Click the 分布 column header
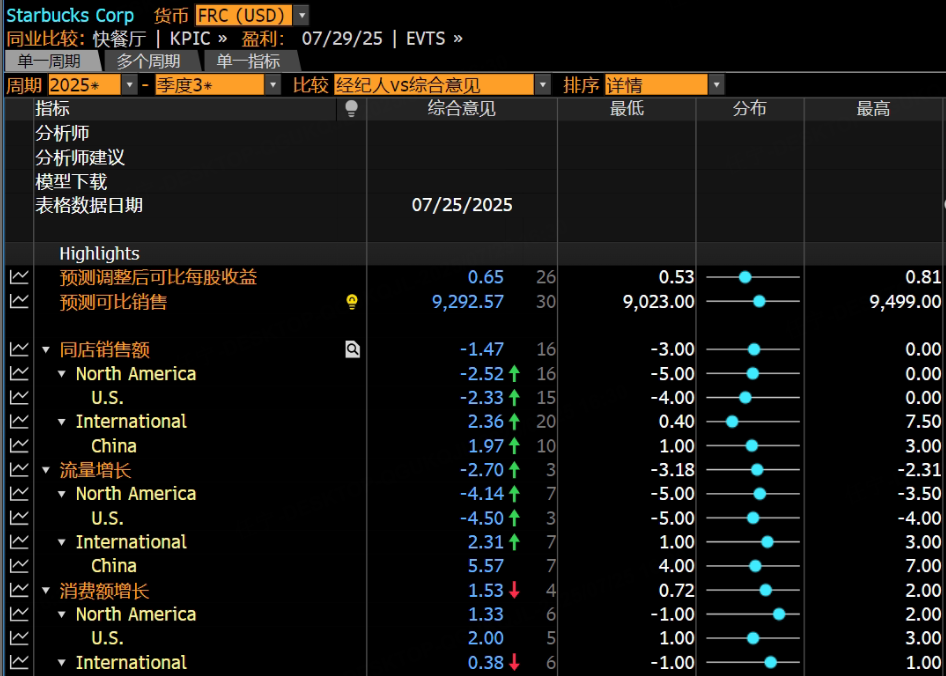 pos(749,109)
